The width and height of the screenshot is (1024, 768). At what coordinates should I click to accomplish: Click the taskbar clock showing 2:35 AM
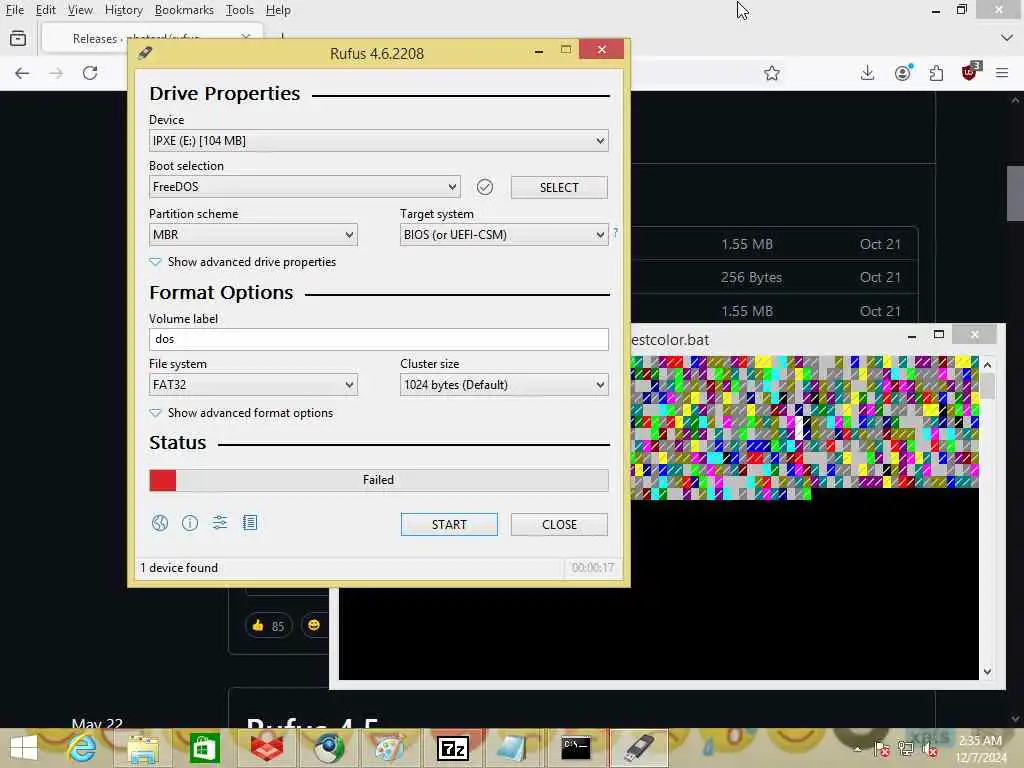pos(980,749)
